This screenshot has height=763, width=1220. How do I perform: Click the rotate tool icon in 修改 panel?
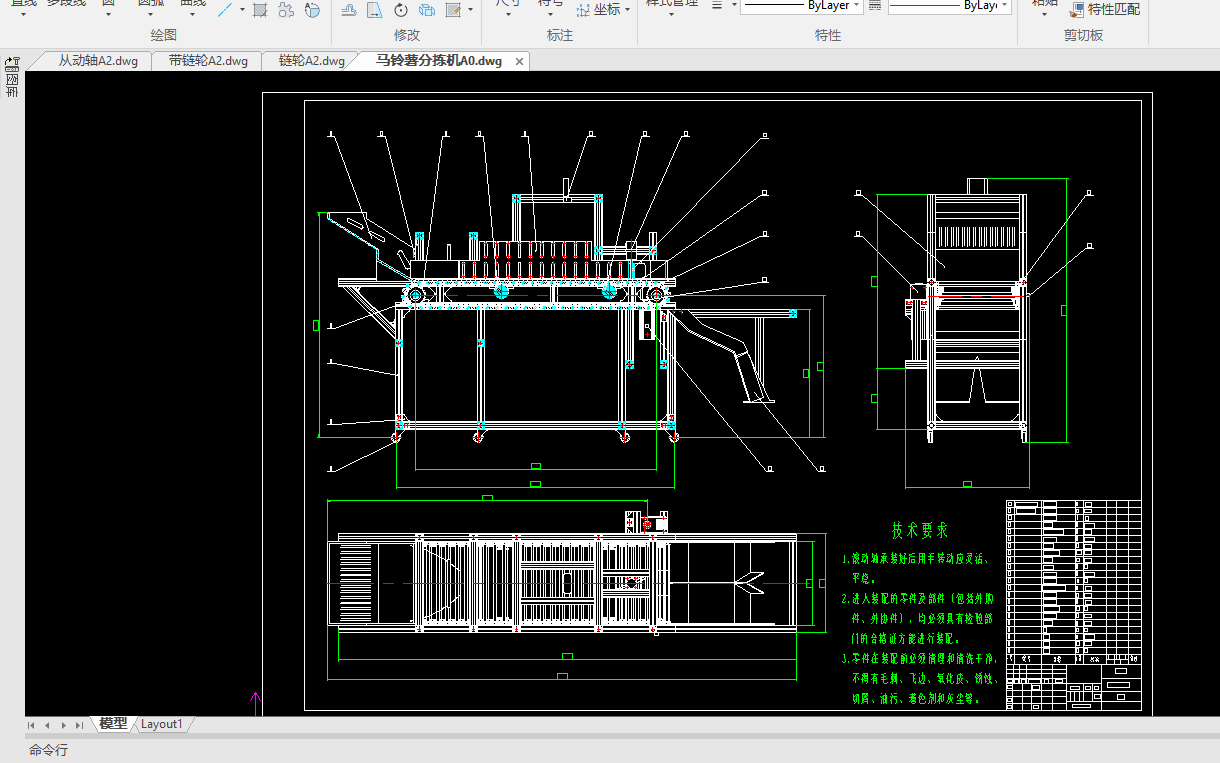[401, 10]
